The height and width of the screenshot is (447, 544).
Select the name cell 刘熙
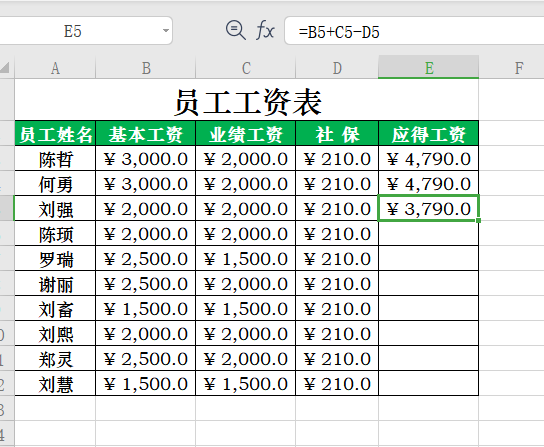55,333
